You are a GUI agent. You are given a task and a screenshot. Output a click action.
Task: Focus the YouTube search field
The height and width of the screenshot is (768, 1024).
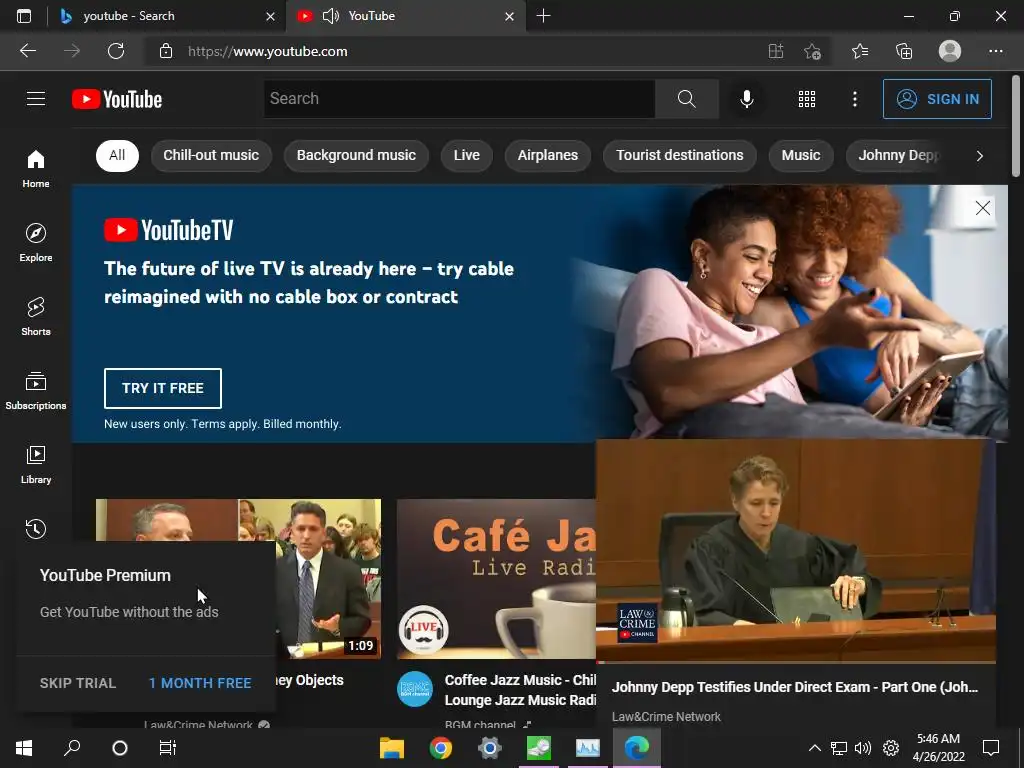pos(460,99)
